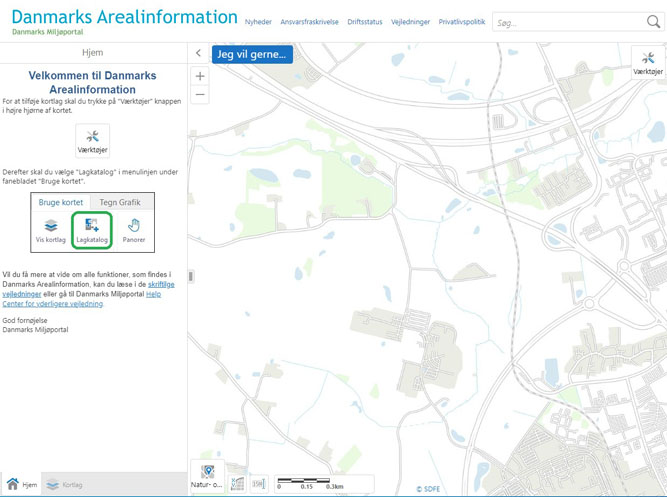Screen dimensions: 667x500
Task: Open the Natur basemap selector
Action: tap(208, 477)
